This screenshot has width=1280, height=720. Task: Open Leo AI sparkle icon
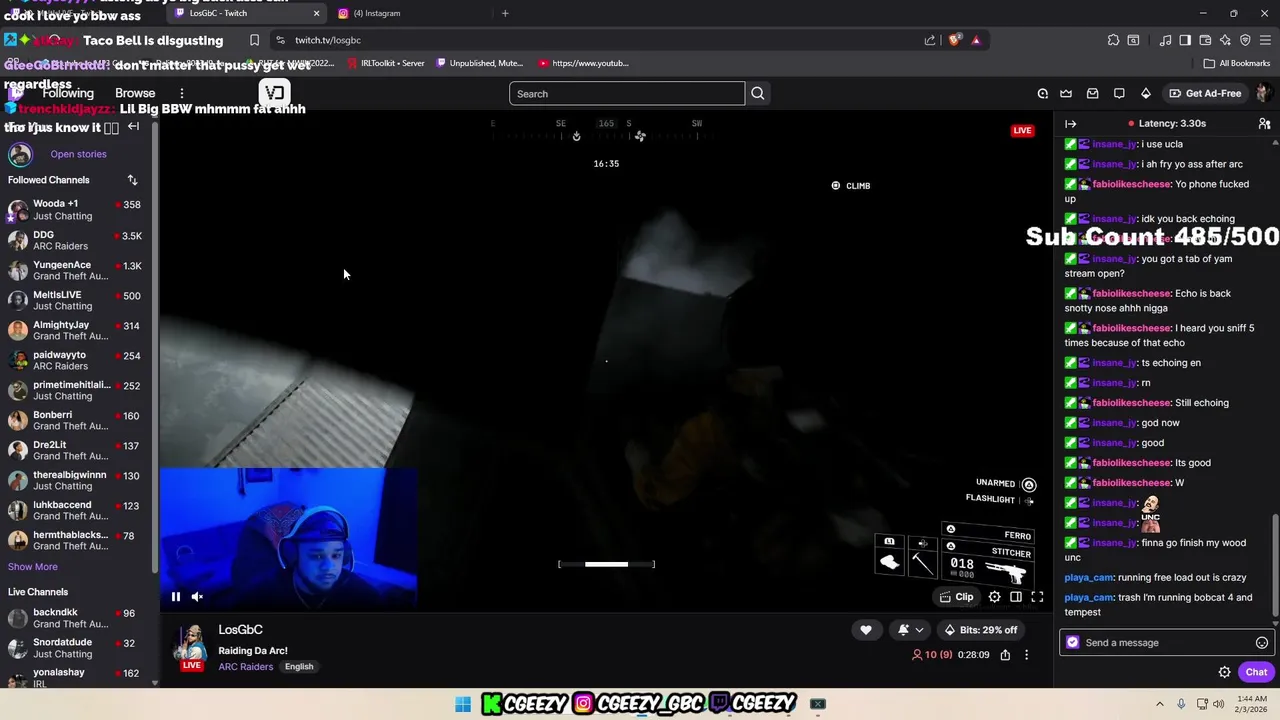(1225, 40)
